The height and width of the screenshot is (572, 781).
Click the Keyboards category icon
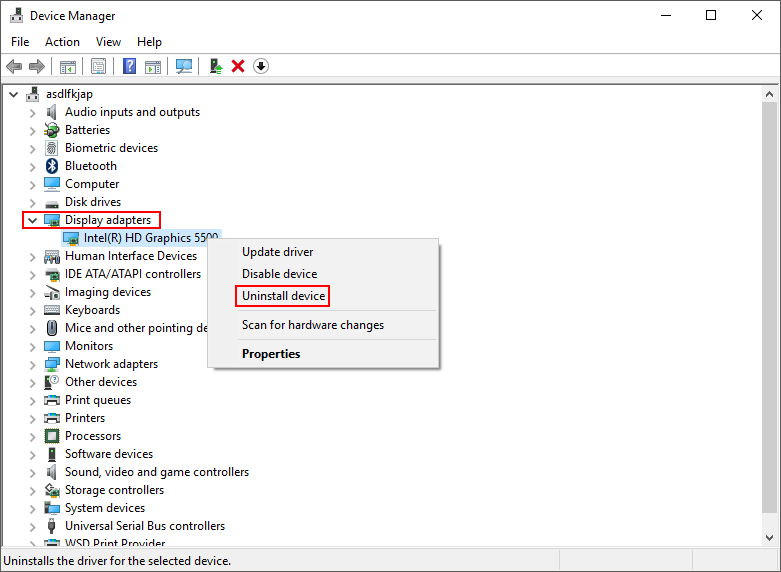(52, 310)
